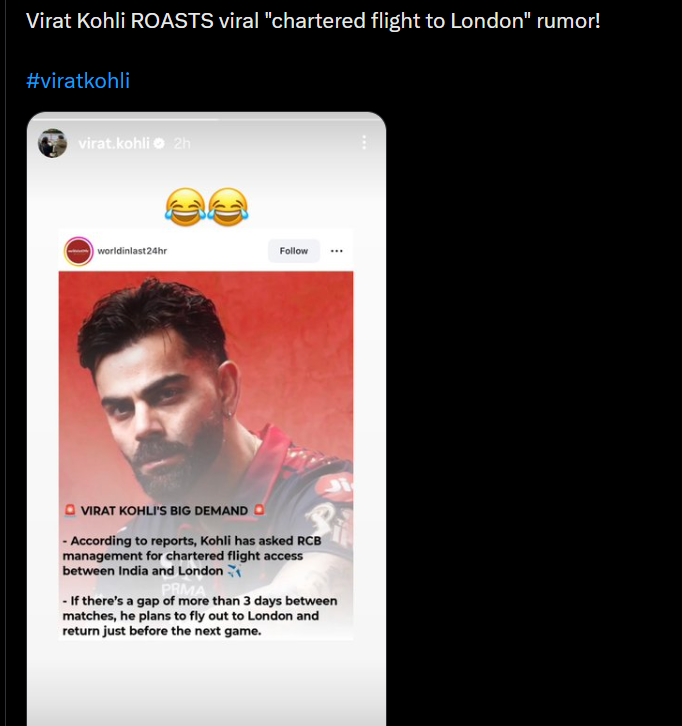Open the horizontal three-dot post options
This screenshot has width=682, height=726.
click(x=337, y=251)
